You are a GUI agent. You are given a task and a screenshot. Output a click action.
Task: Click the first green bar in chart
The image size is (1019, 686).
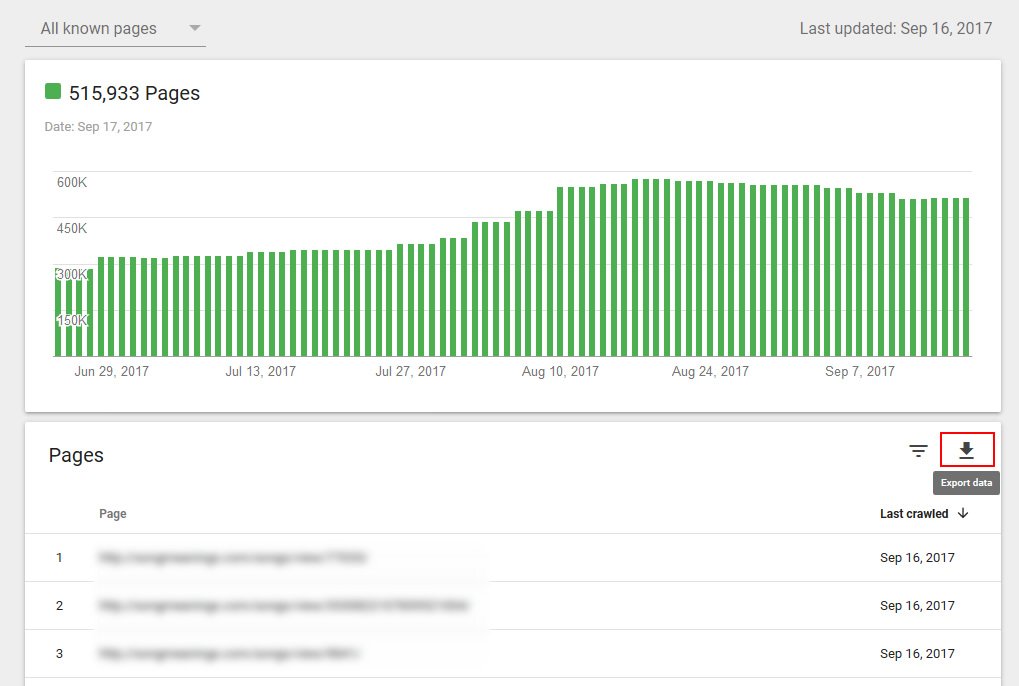pyautogui.click(x=58, y=312)
